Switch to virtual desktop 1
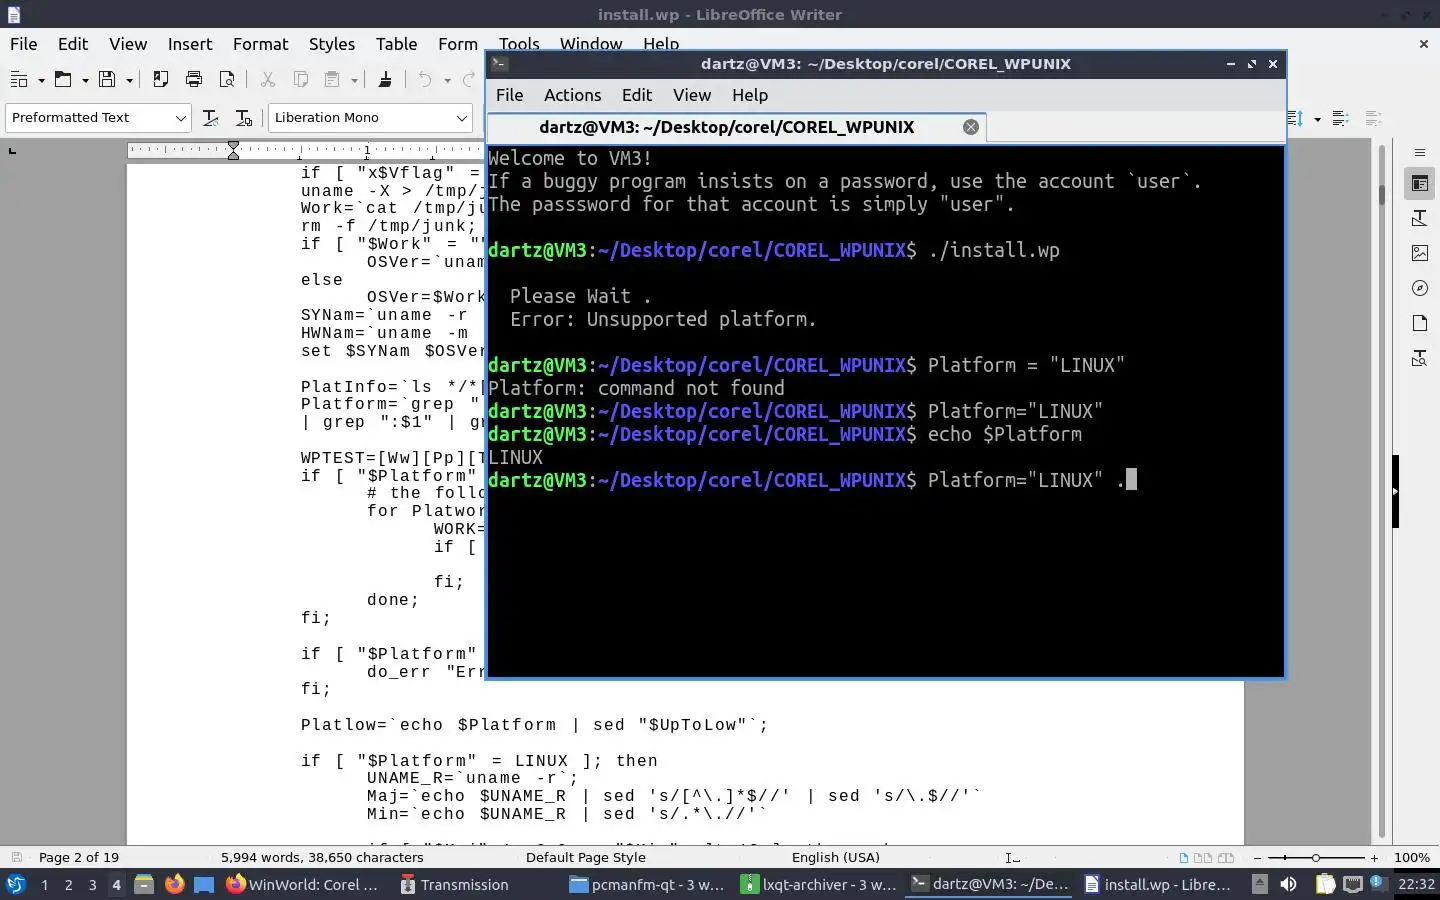Viewport: 1440px width, 900px height. [44, 884]
